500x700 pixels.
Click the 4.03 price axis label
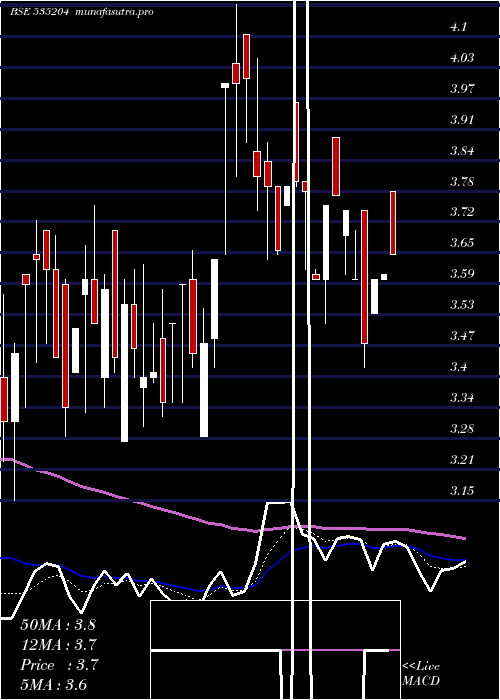click(x=462, y=58)
